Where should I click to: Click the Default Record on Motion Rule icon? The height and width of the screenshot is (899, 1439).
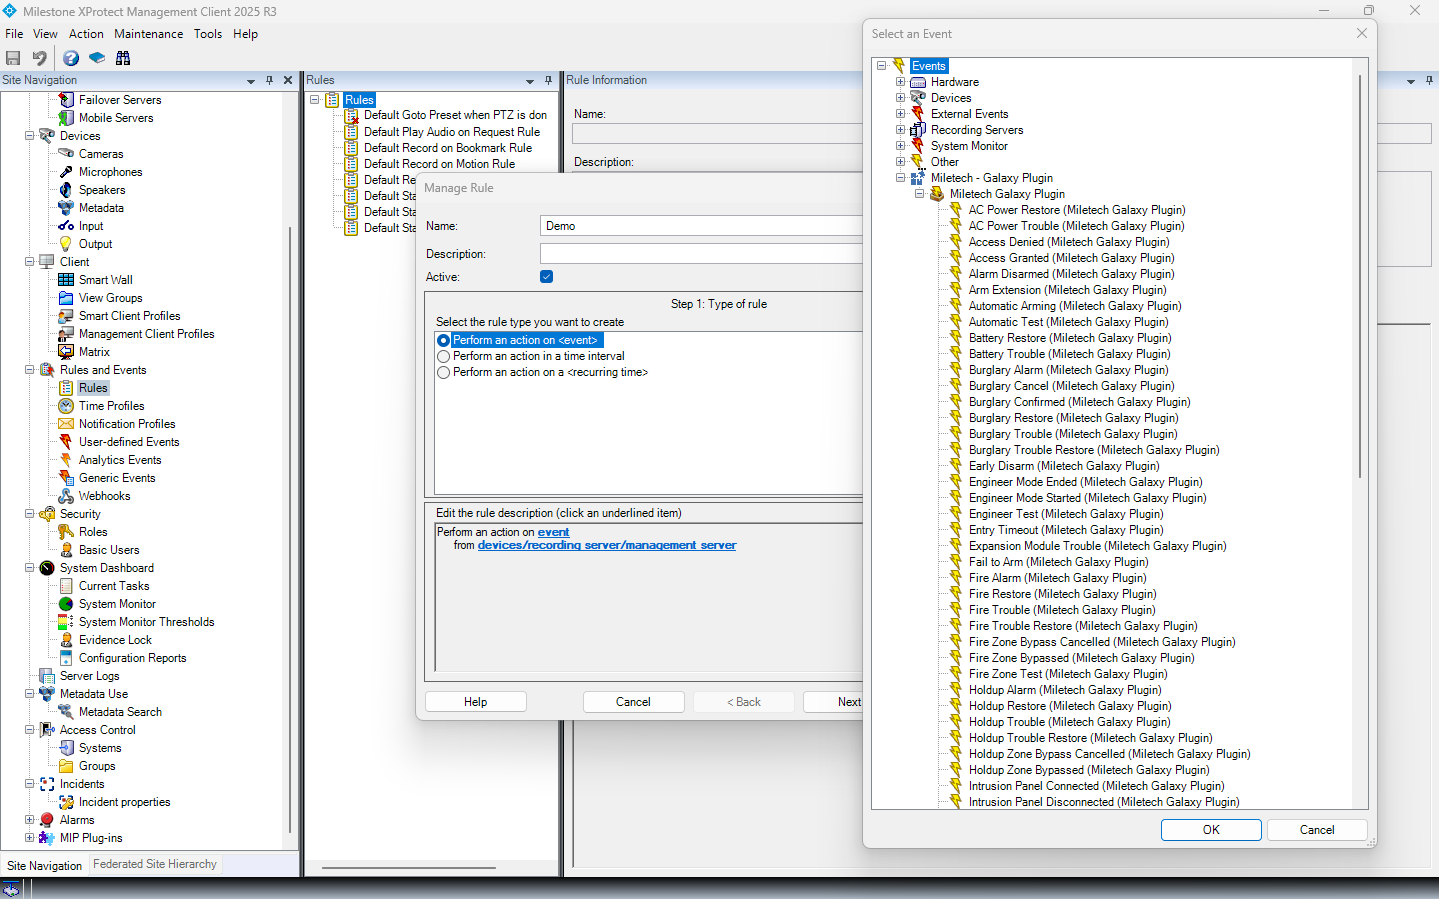352,164
